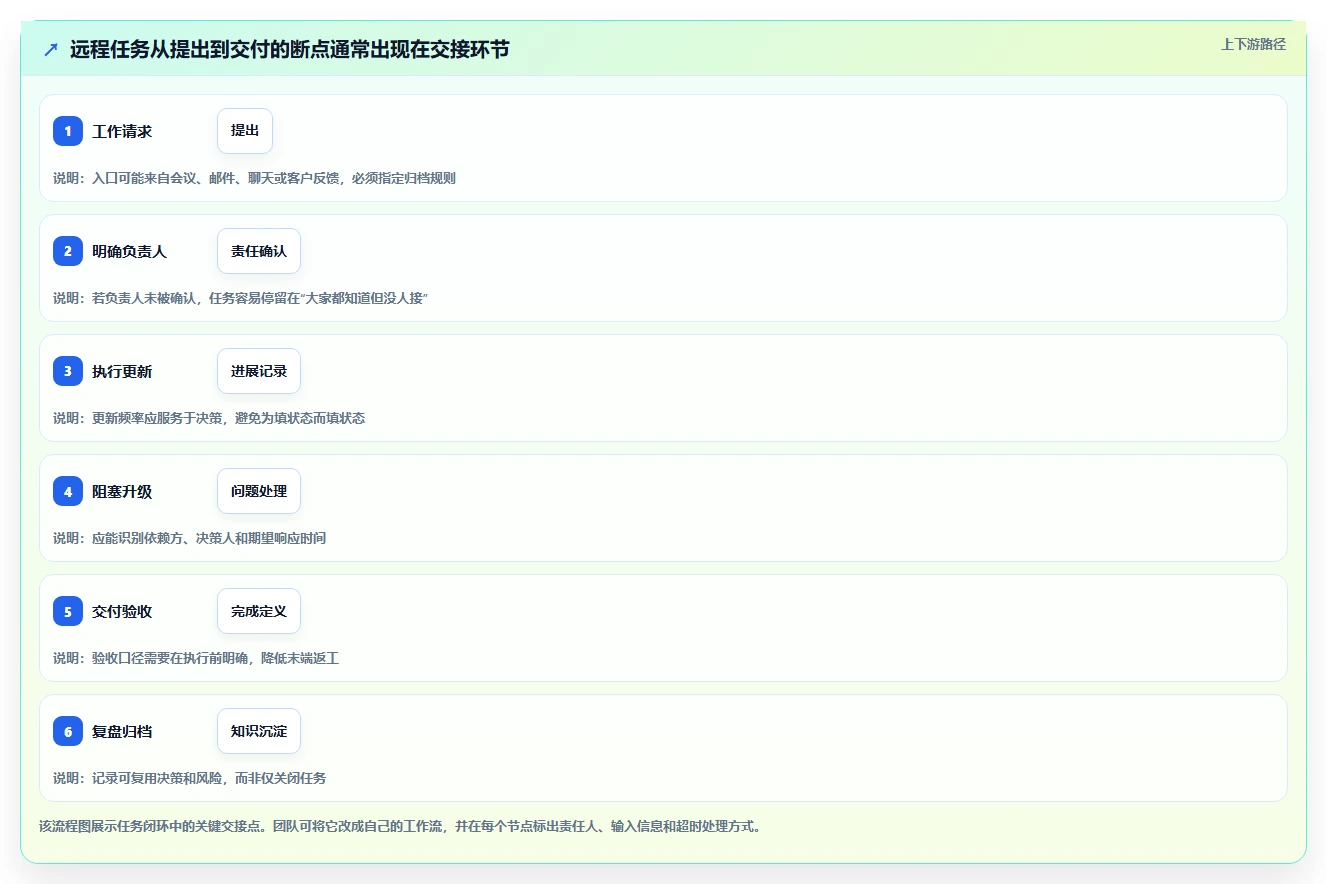
Task: Click the note about 而非仅关闭任务
Action: 190,778
